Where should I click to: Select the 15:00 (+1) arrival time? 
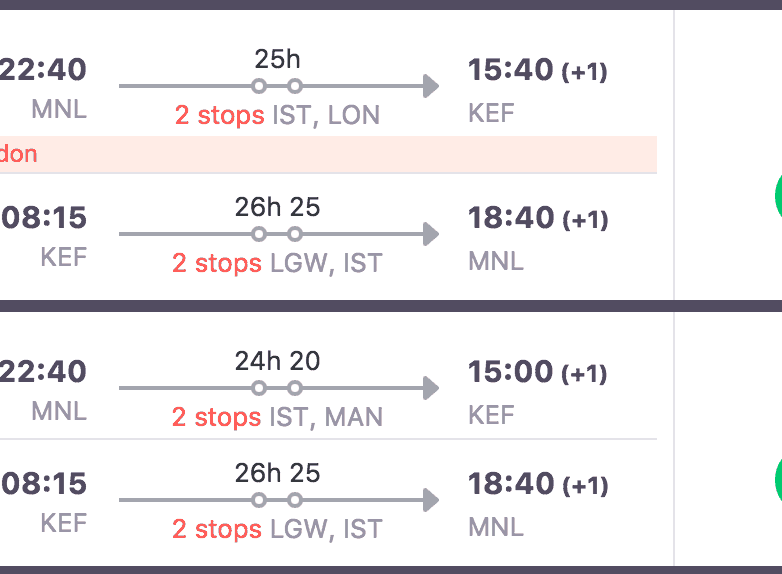(537, 372)
